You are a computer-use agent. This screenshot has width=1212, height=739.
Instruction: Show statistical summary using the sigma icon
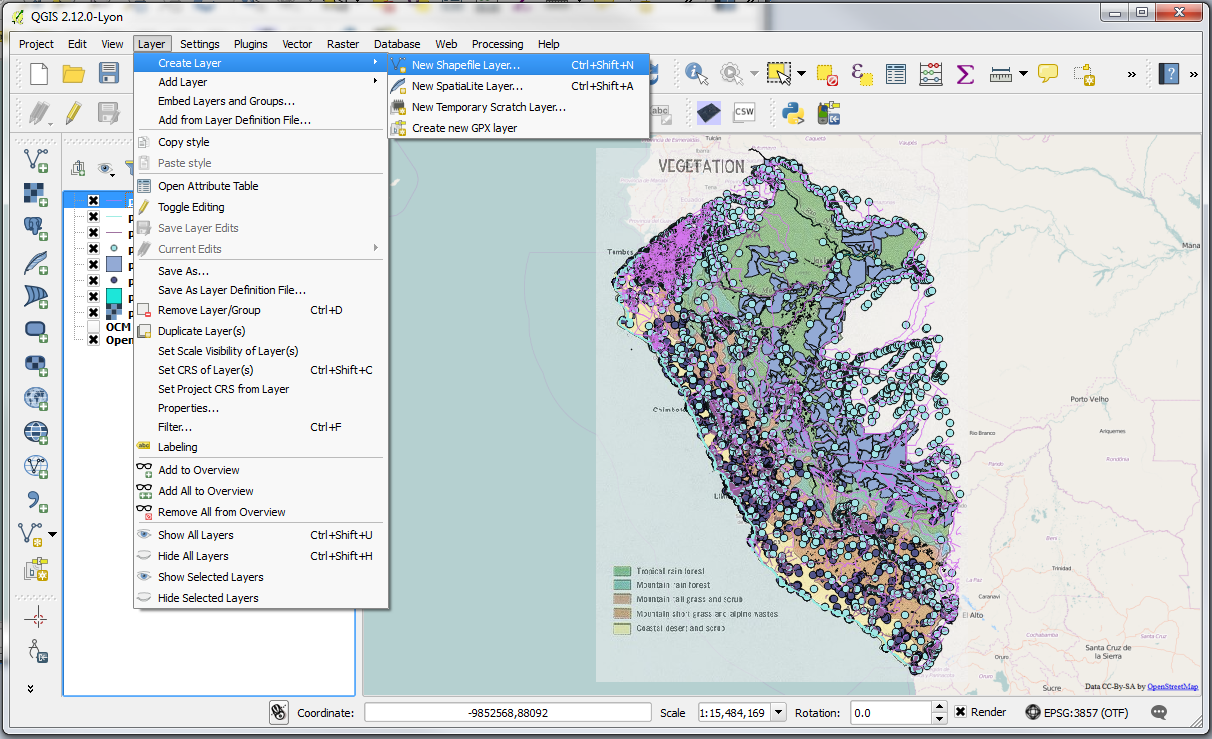point(965,74)
